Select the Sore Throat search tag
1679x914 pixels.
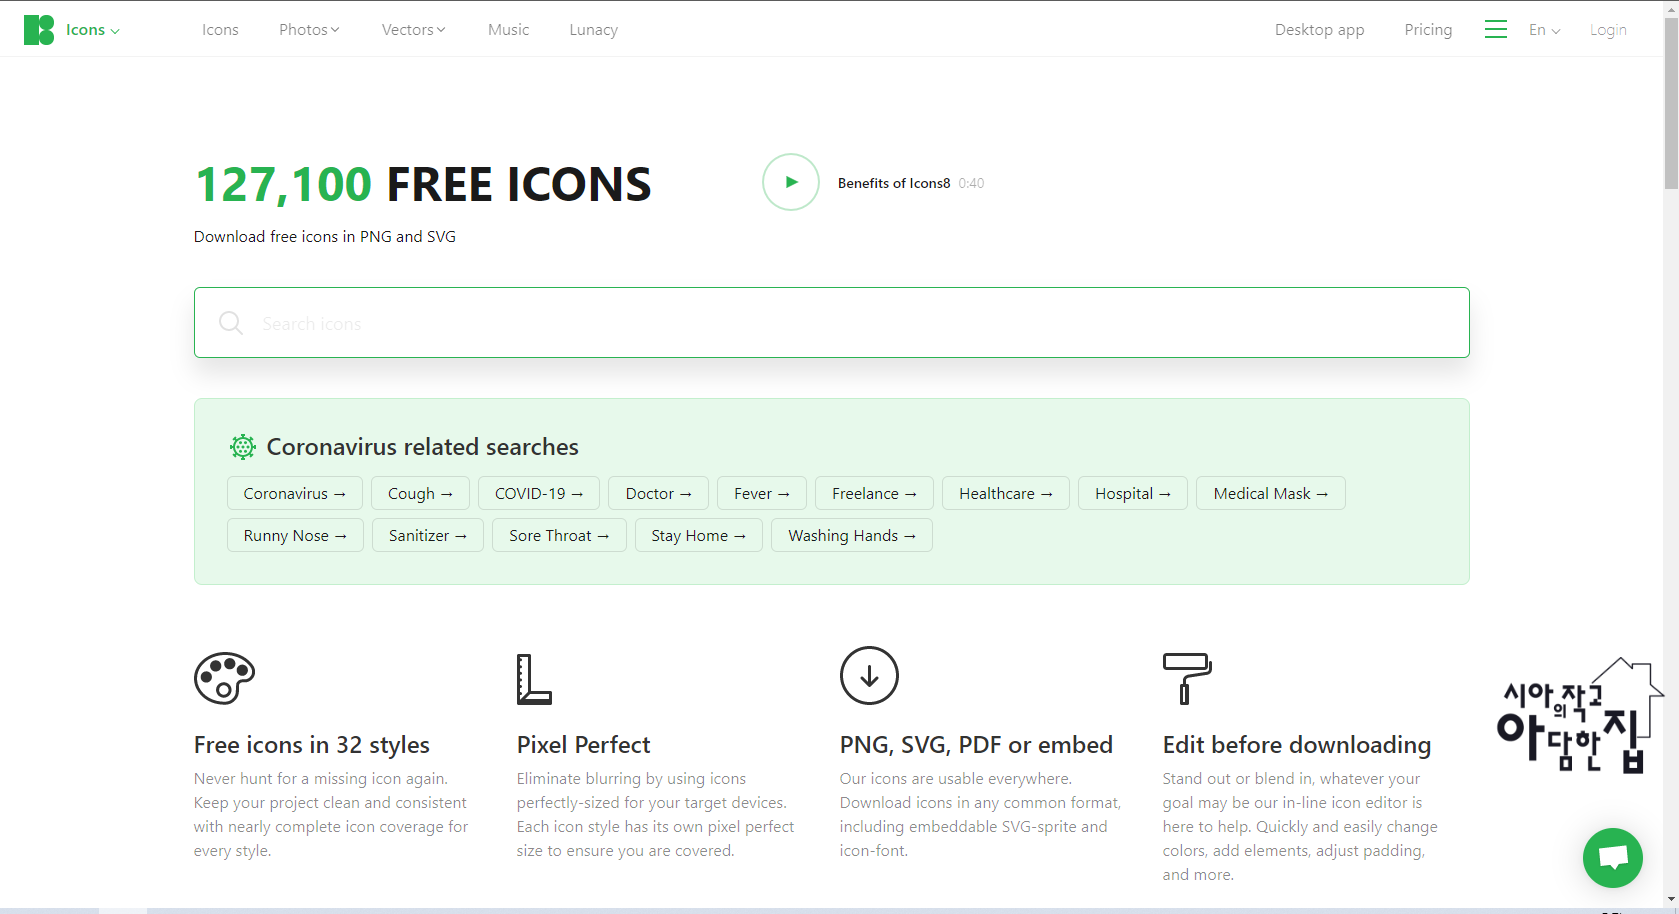(559, 536)
